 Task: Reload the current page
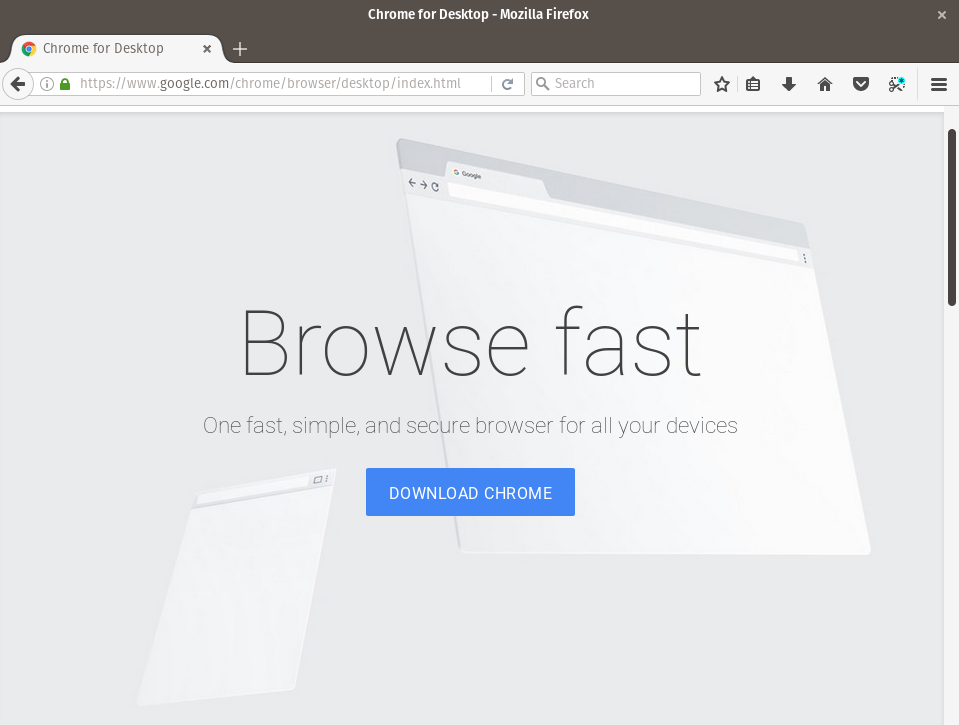point(508,83)
